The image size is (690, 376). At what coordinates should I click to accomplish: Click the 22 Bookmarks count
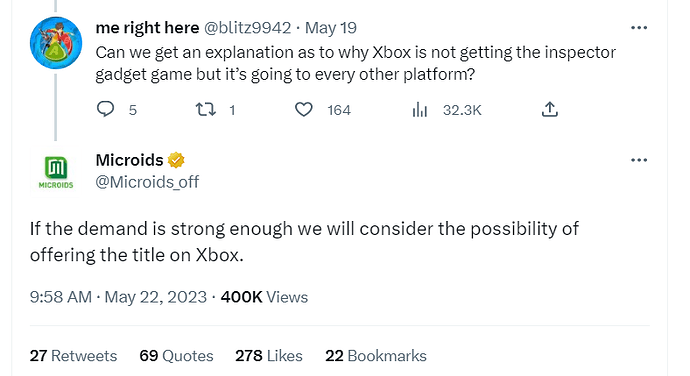point(376,356)
